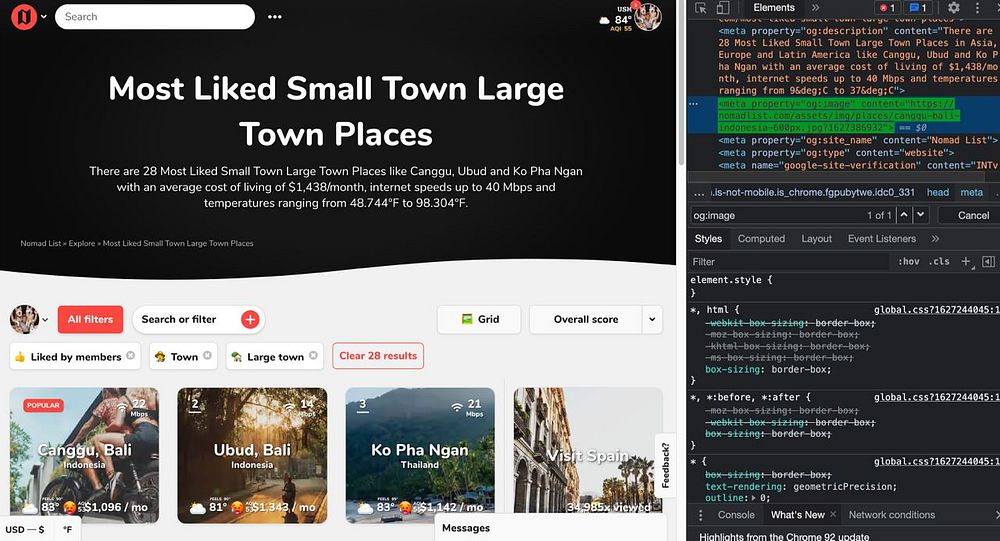This screenshot has height=541, width=1000.
Task: Go to next search result arrow
Action: 920,215
